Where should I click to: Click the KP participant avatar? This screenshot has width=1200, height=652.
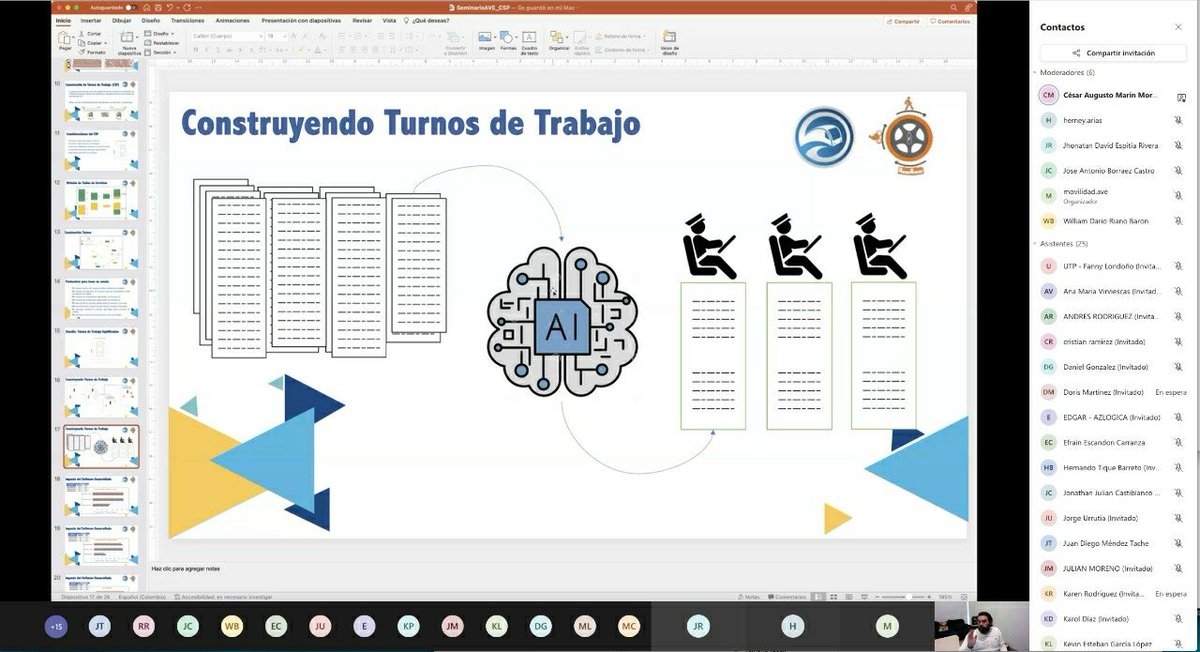point(408,626)
